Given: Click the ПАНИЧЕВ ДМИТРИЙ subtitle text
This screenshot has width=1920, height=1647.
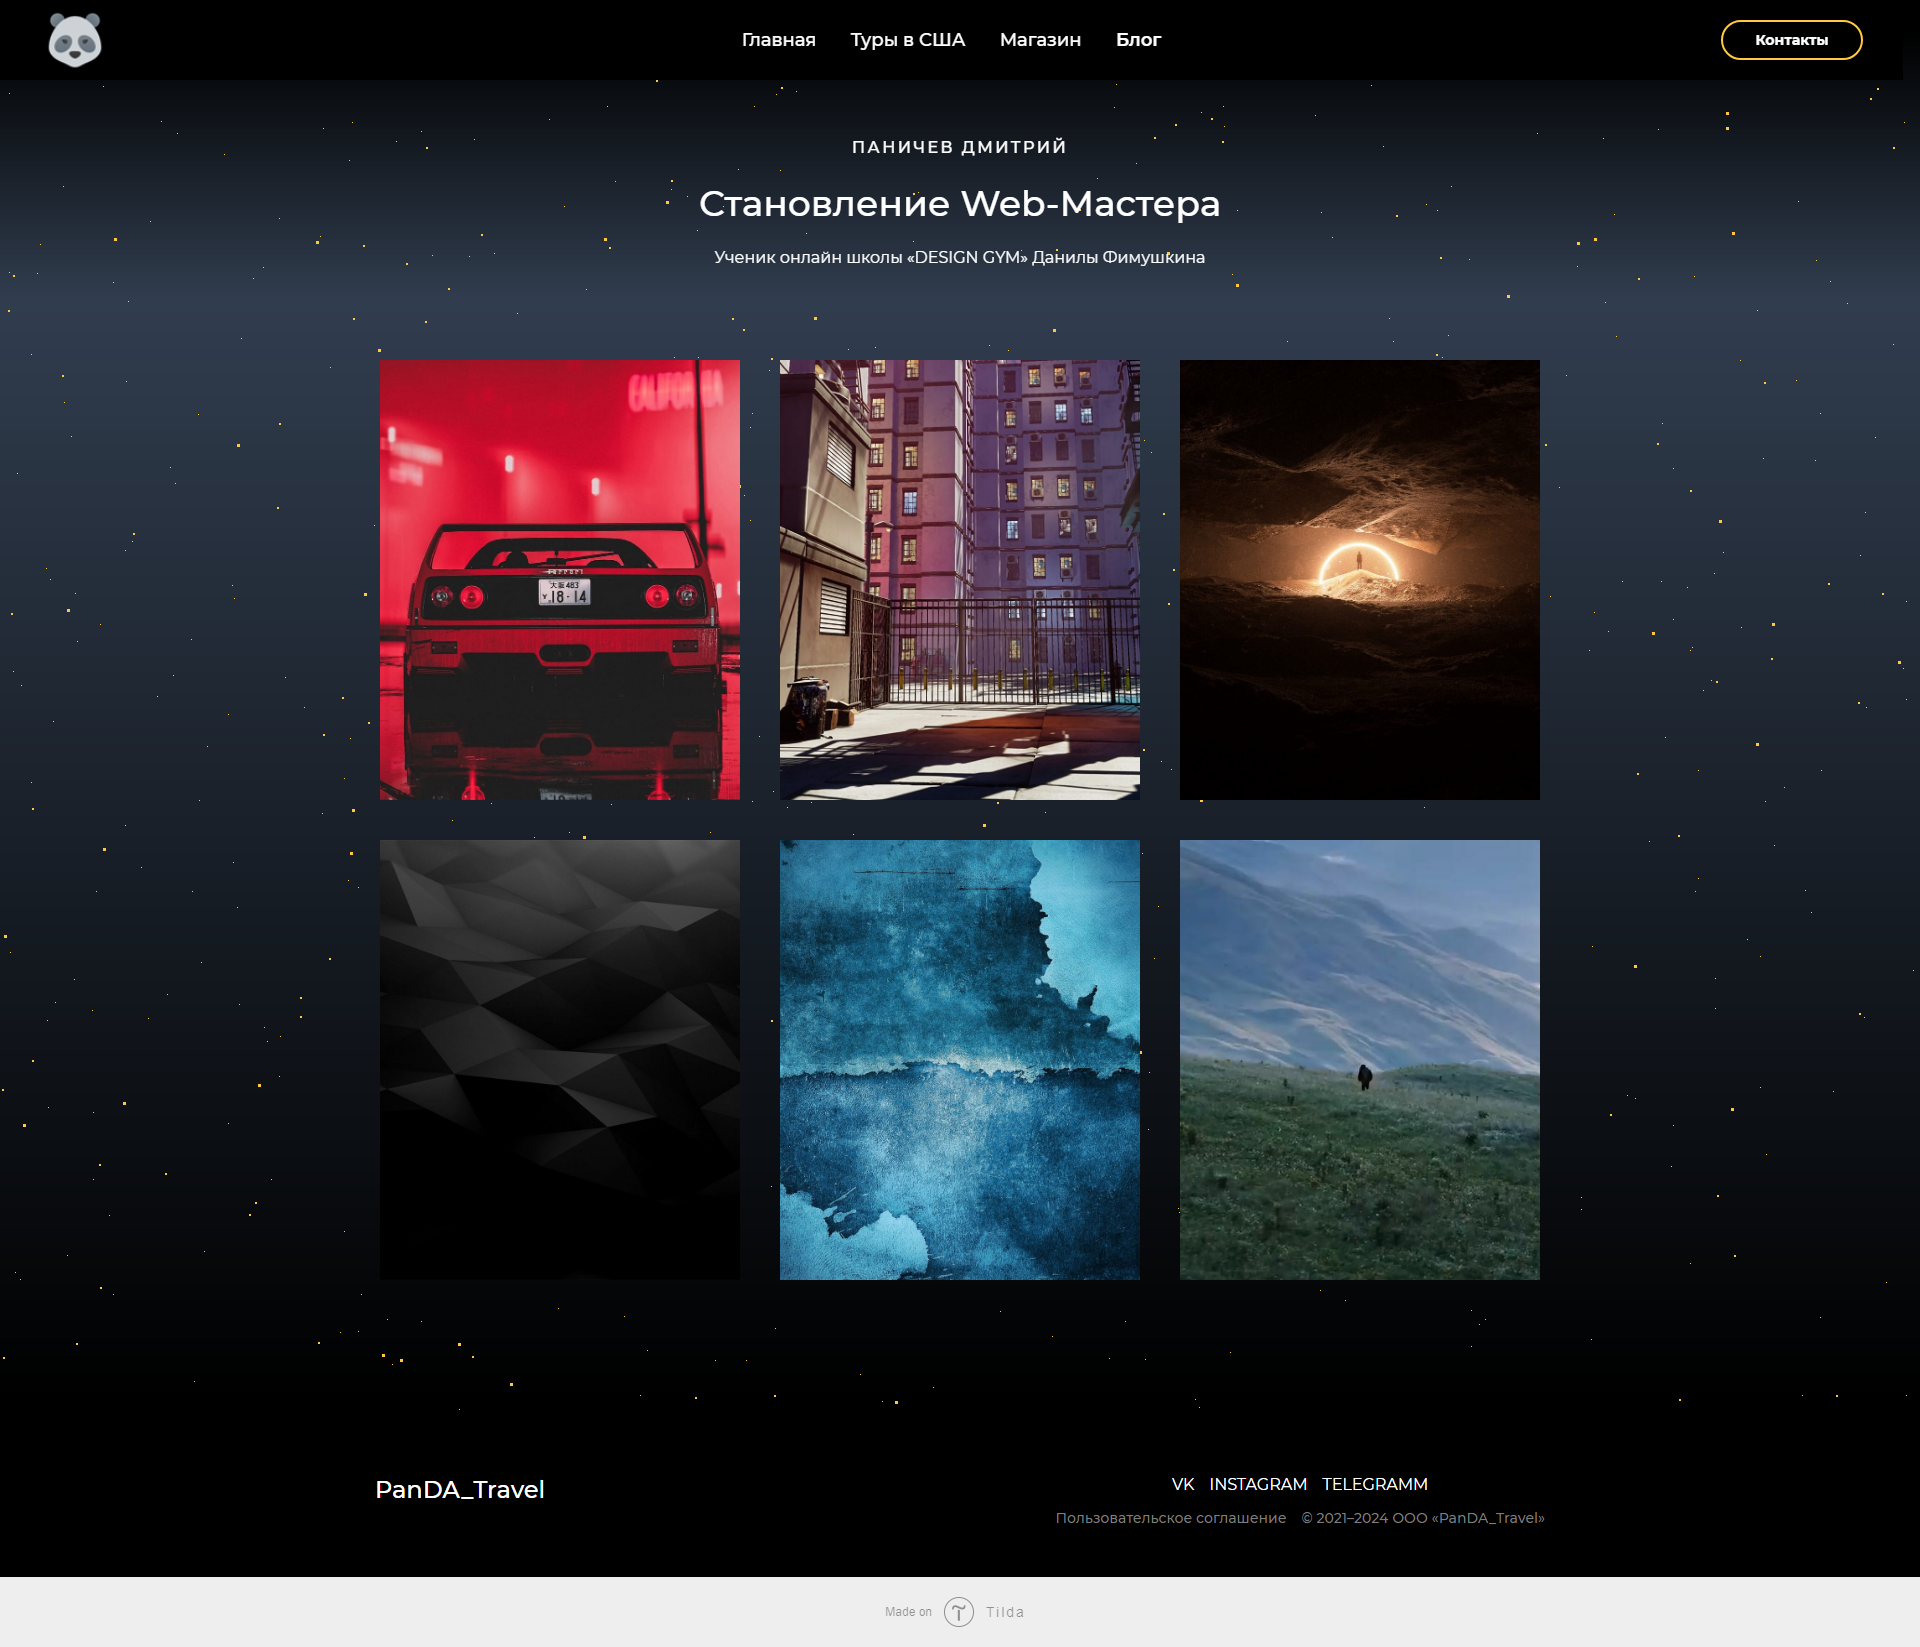Looking at the screenshot, I should point(960,147).
